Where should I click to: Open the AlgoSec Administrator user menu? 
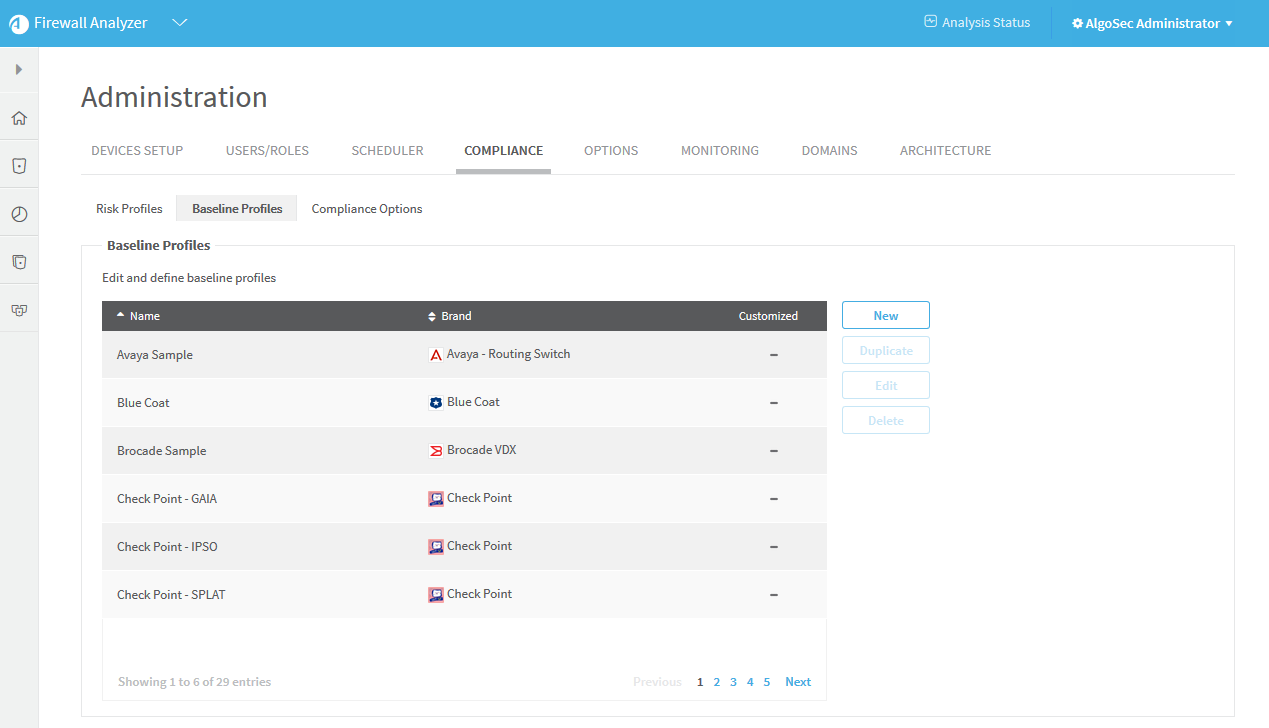[x=1152, y=24]
